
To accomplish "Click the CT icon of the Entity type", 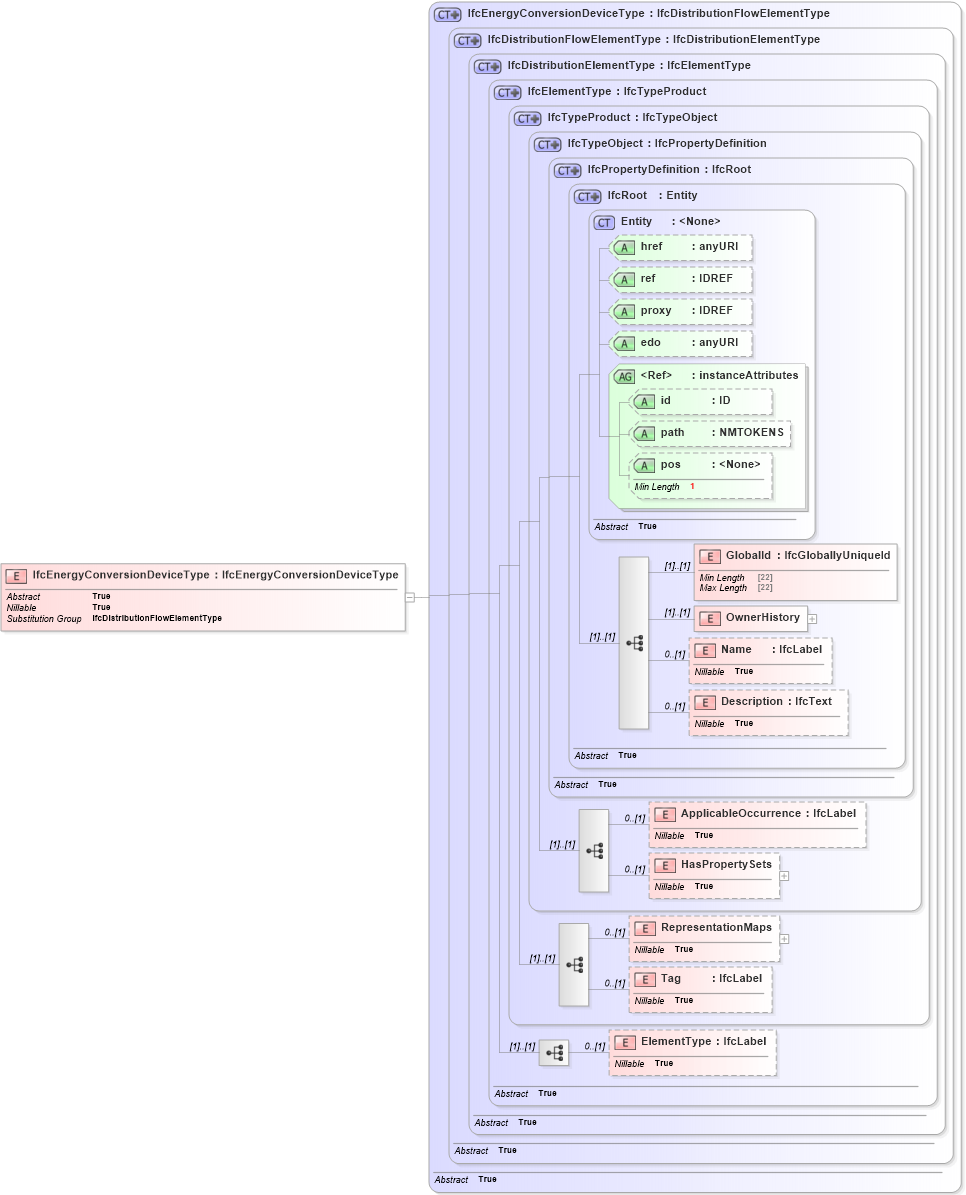I will (x=604, y=222).
